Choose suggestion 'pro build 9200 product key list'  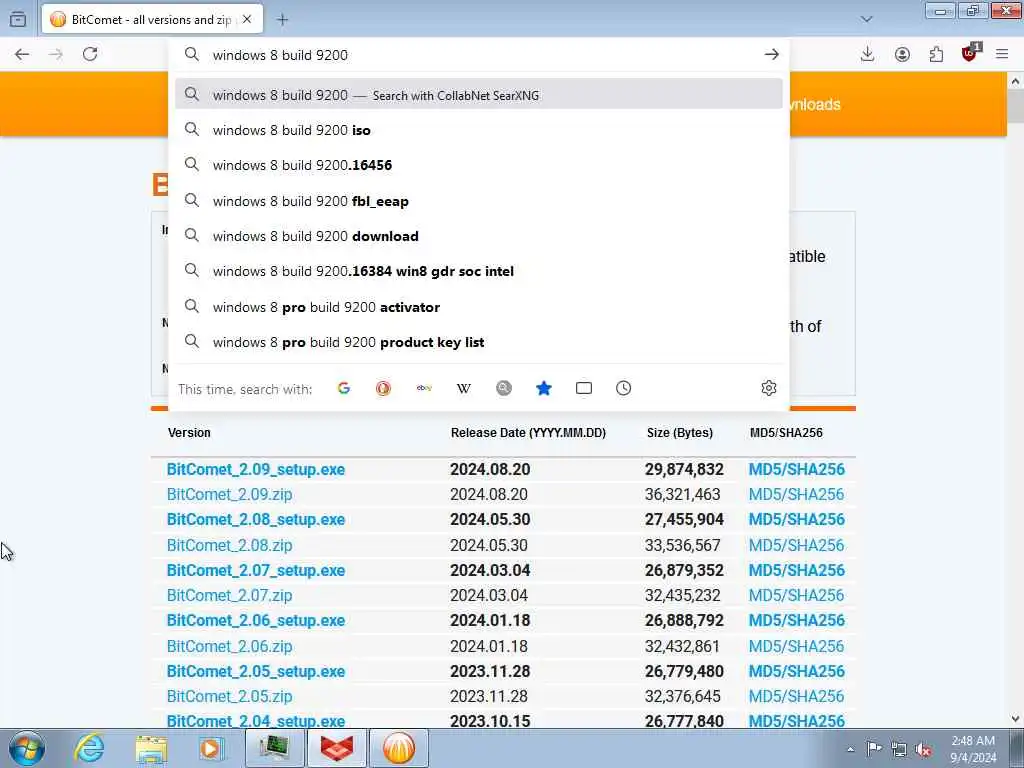[x=479, y=342]
